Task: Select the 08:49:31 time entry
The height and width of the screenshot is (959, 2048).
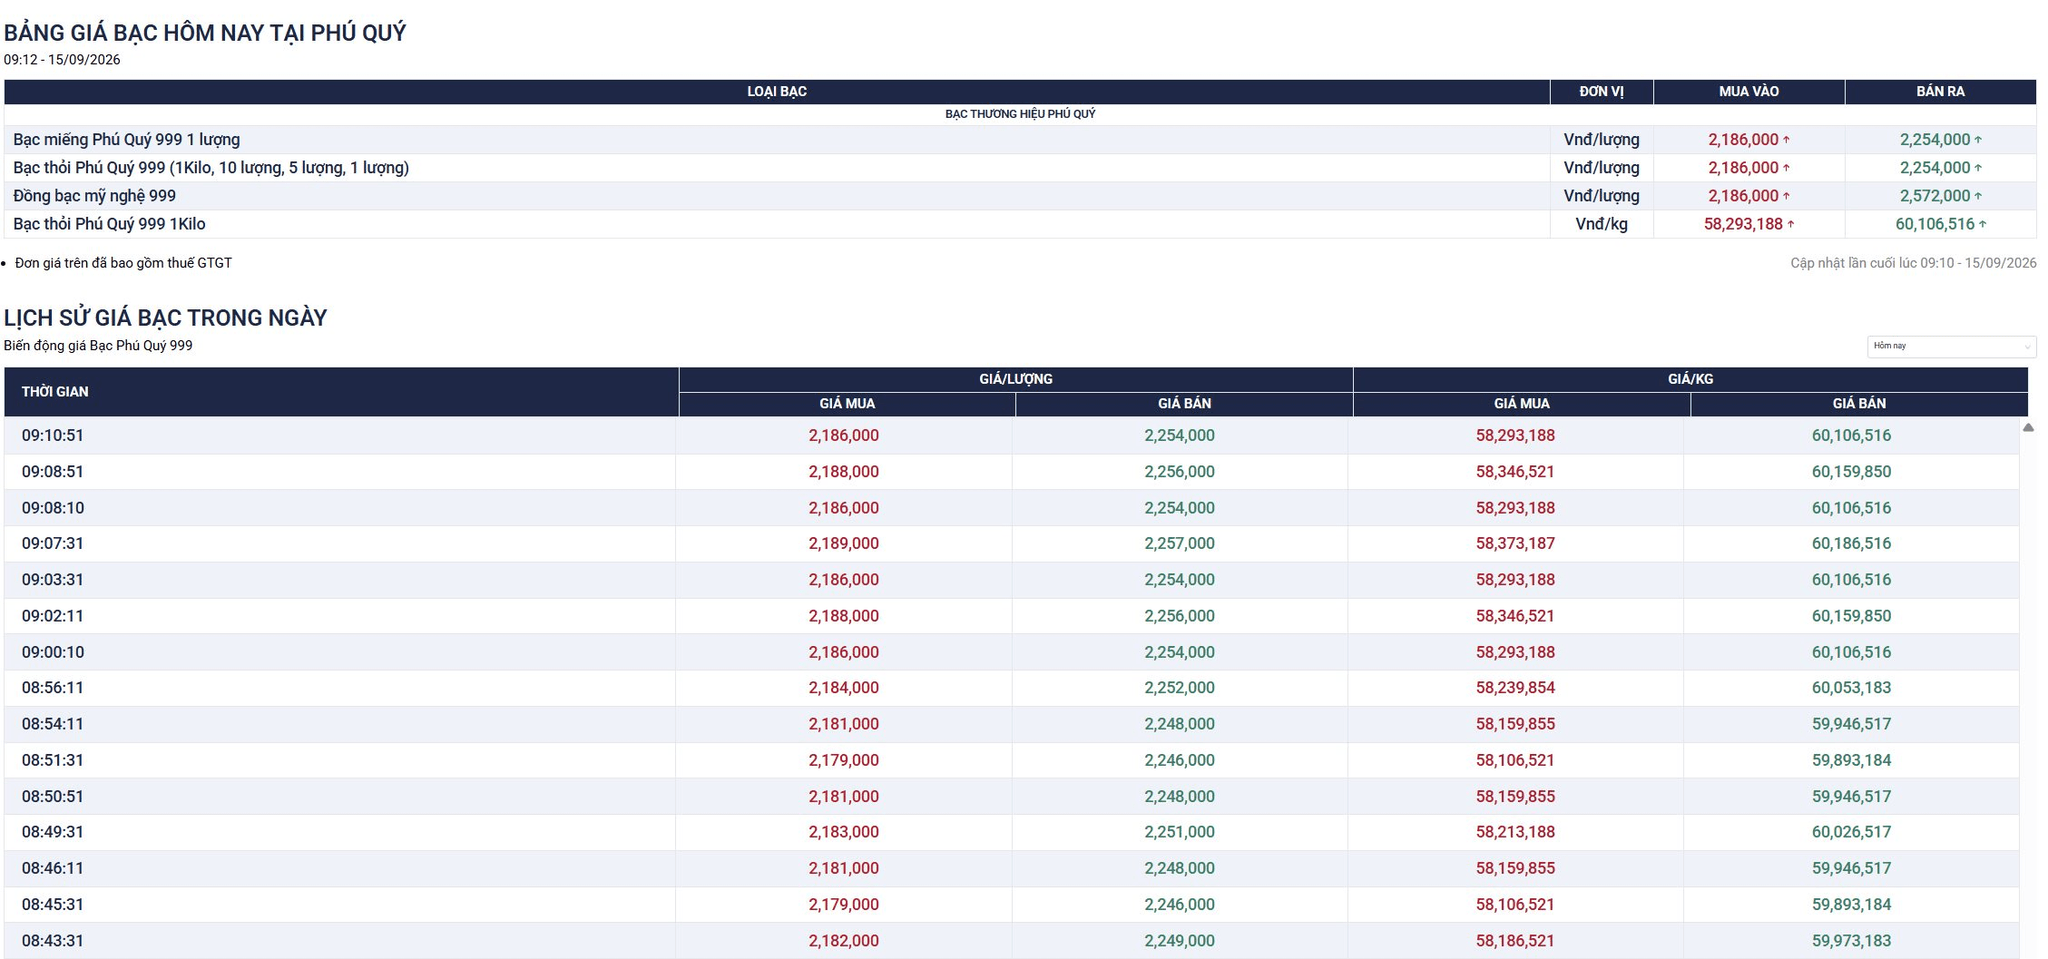Action: click(x=53, y=832)
